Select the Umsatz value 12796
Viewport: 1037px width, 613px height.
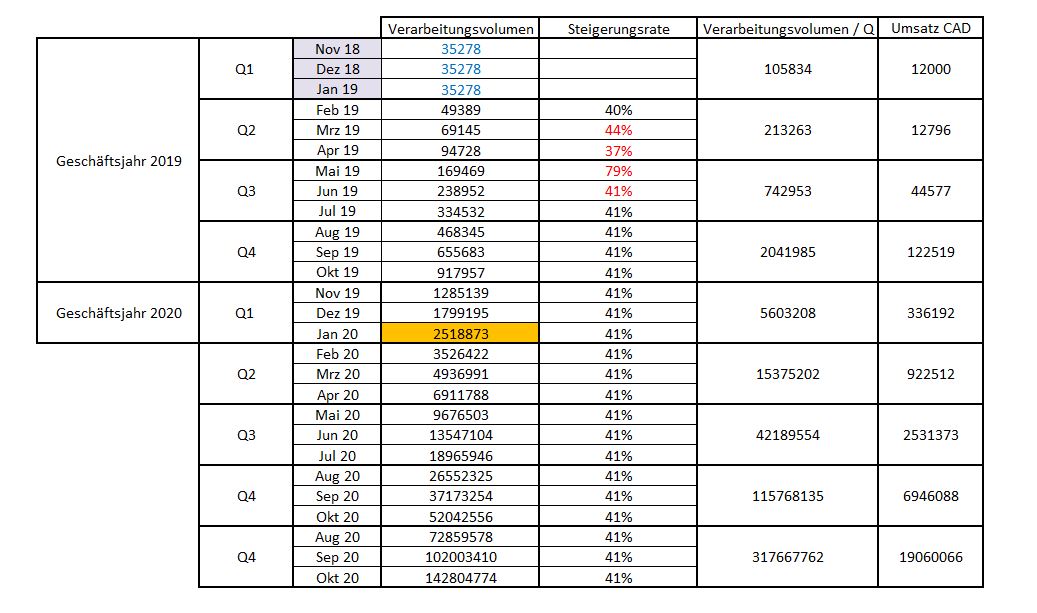tap(931, 130)
